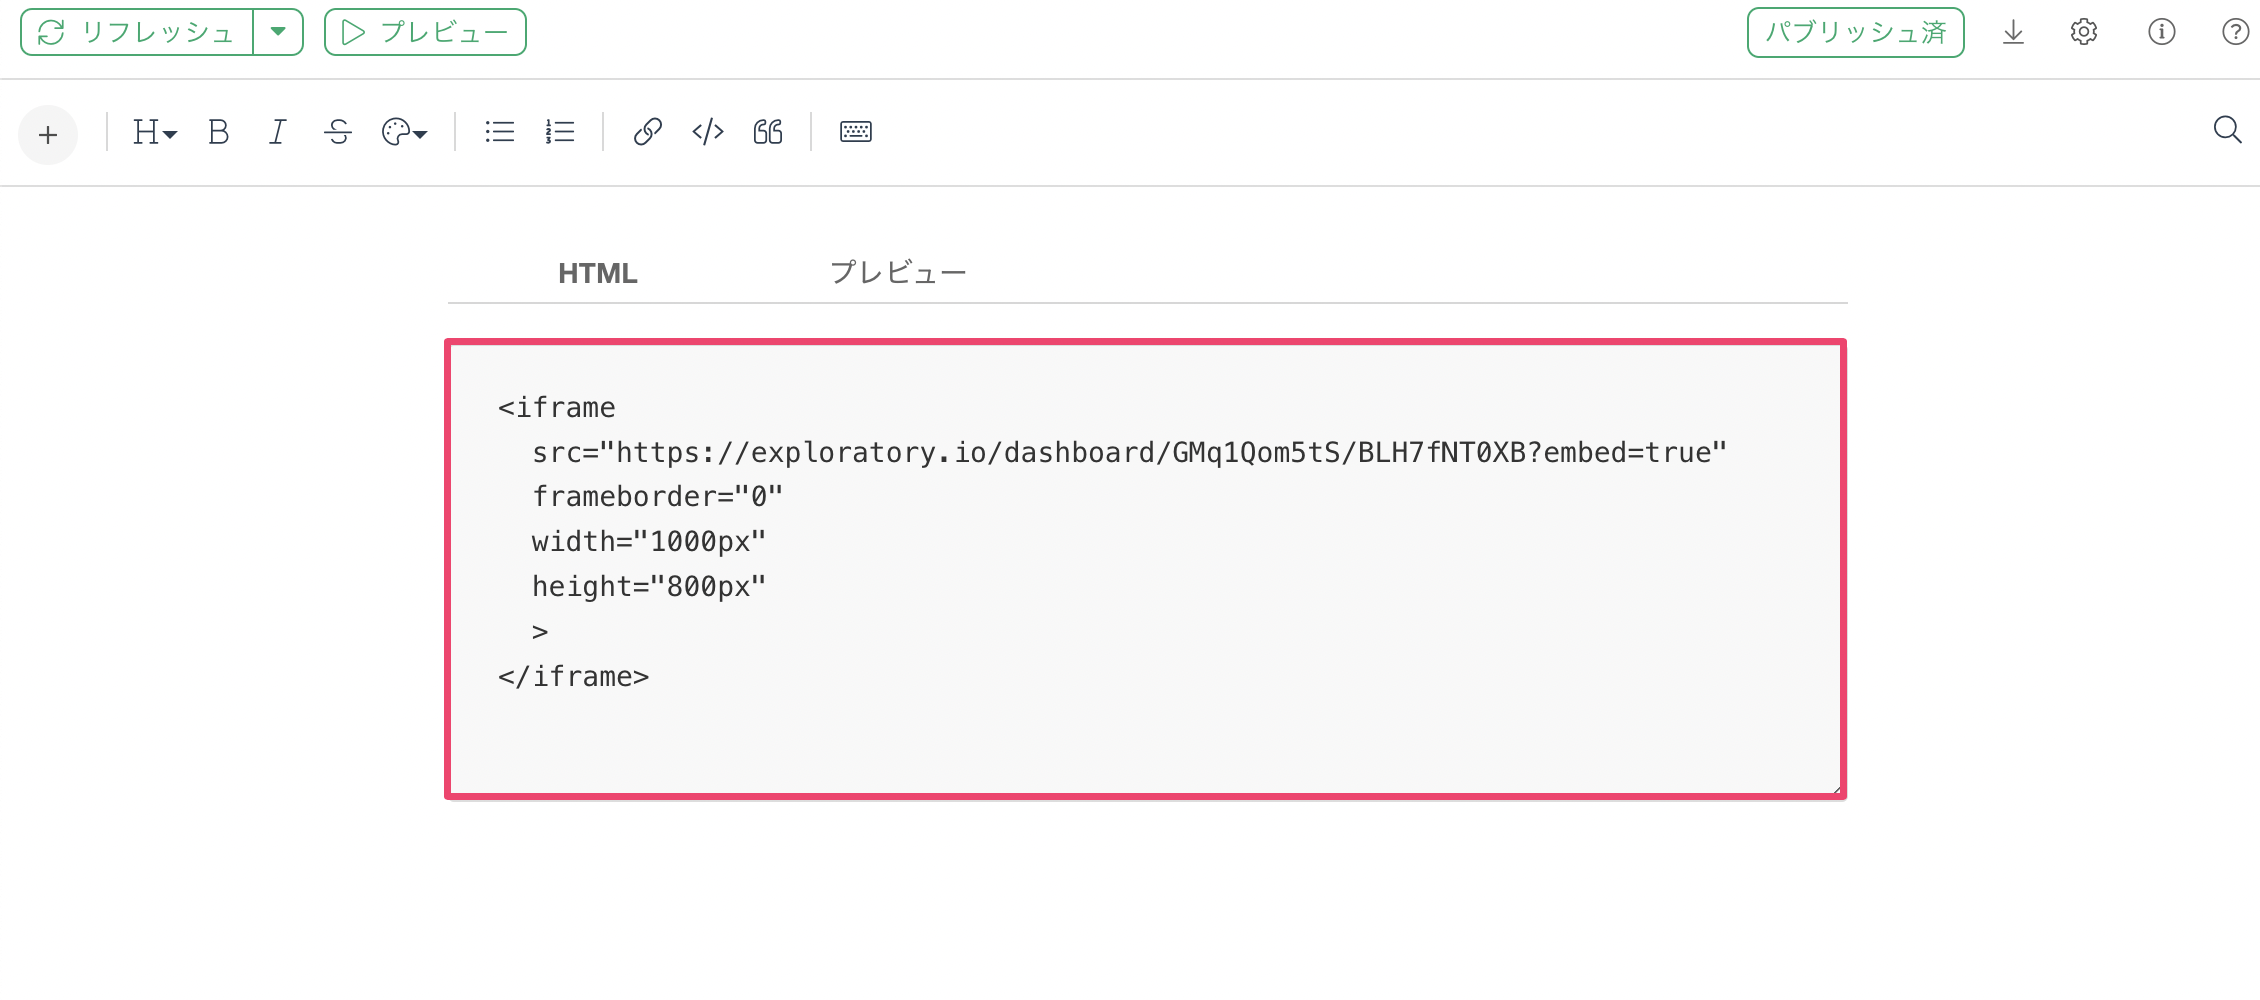This screenshot has height=1000, width=2260.
Task: Click the パブリッシュ済 published button
Action: [x=1856, y=32]
